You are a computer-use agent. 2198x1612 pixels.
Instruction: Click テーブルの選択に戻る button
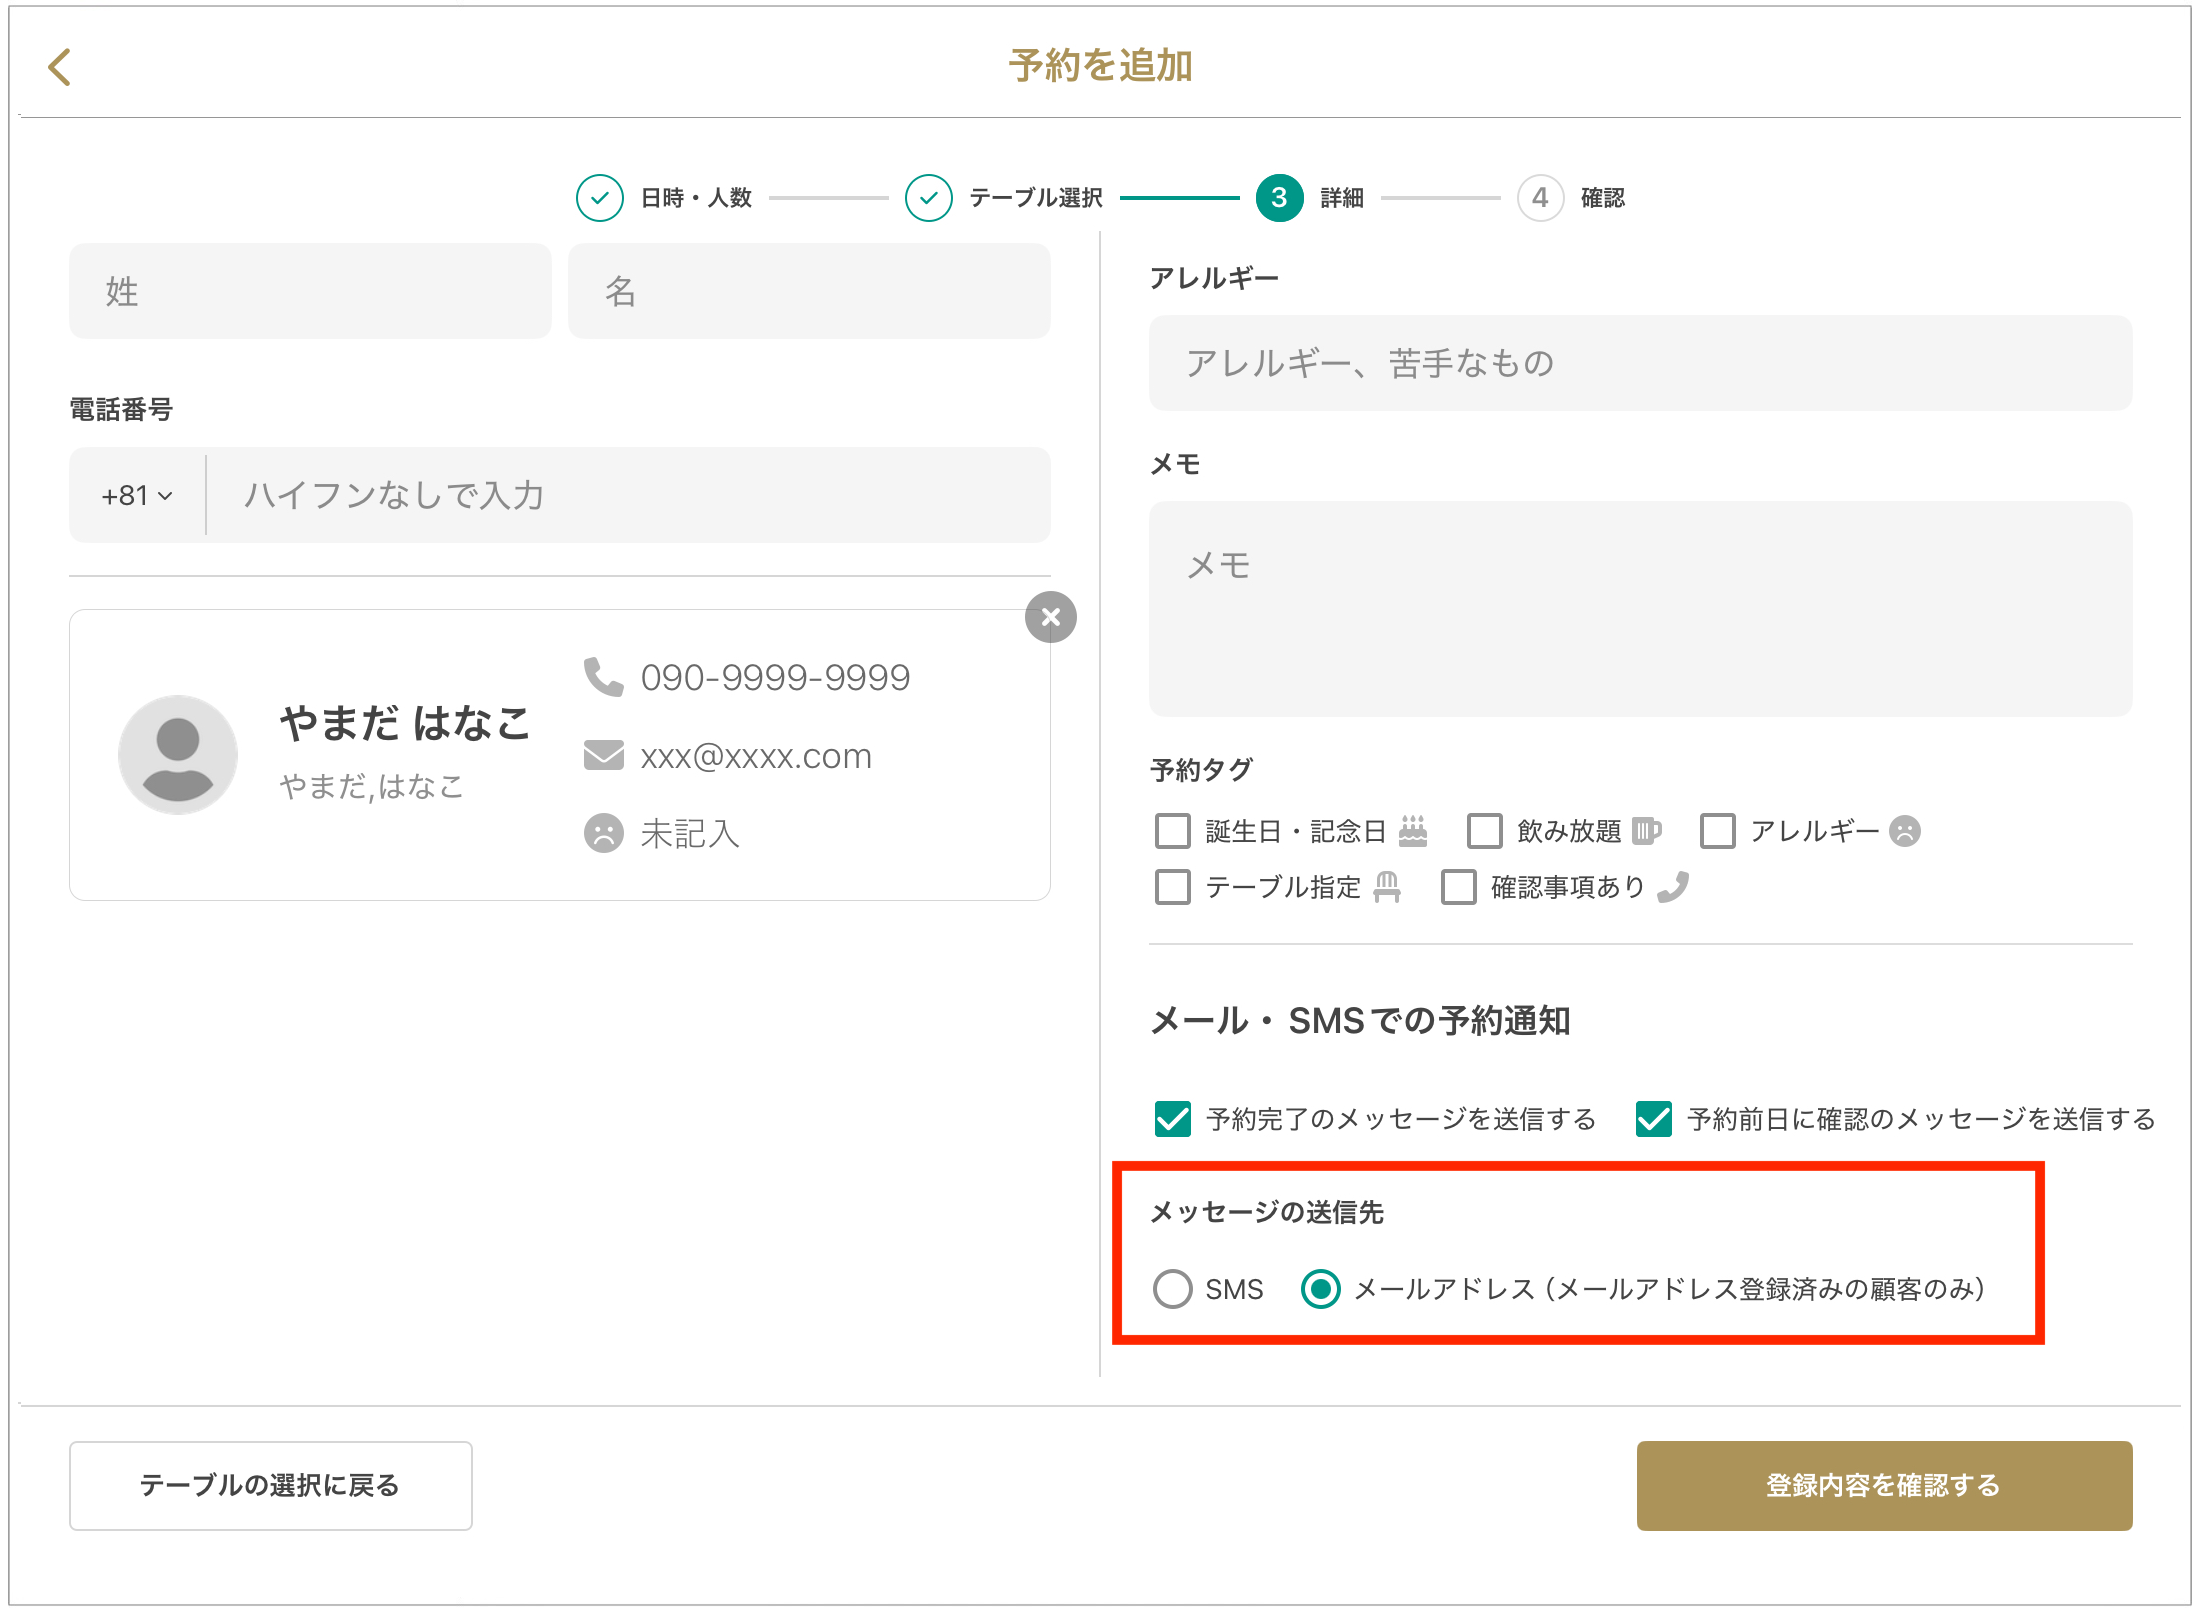[x=270, y=1485]
